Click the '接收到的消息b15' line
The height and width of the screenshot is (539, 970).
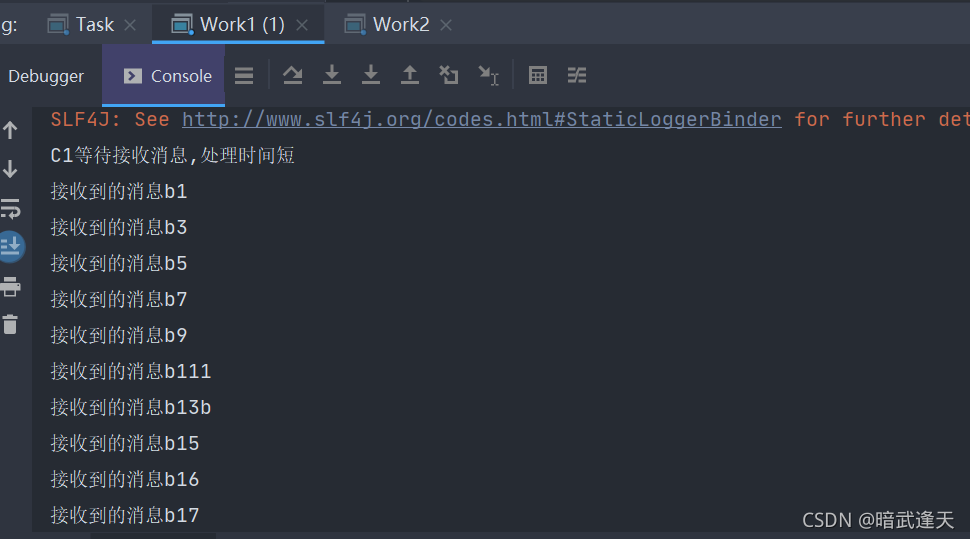(x=124, y=442)
